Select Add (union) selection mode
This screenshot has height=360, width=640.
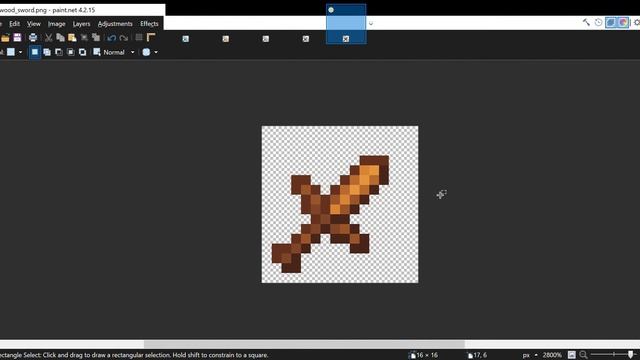[x=47, y=52]
